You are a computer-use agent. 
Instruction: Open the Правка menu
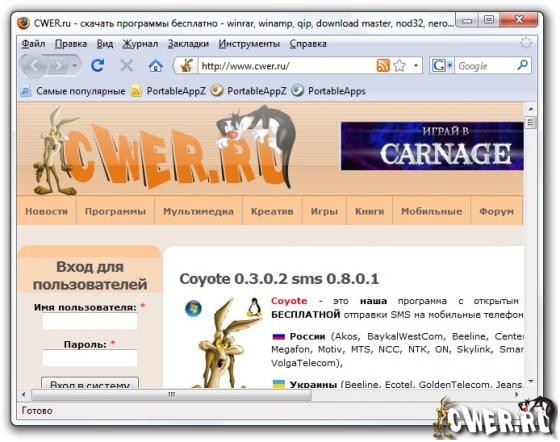71,44
